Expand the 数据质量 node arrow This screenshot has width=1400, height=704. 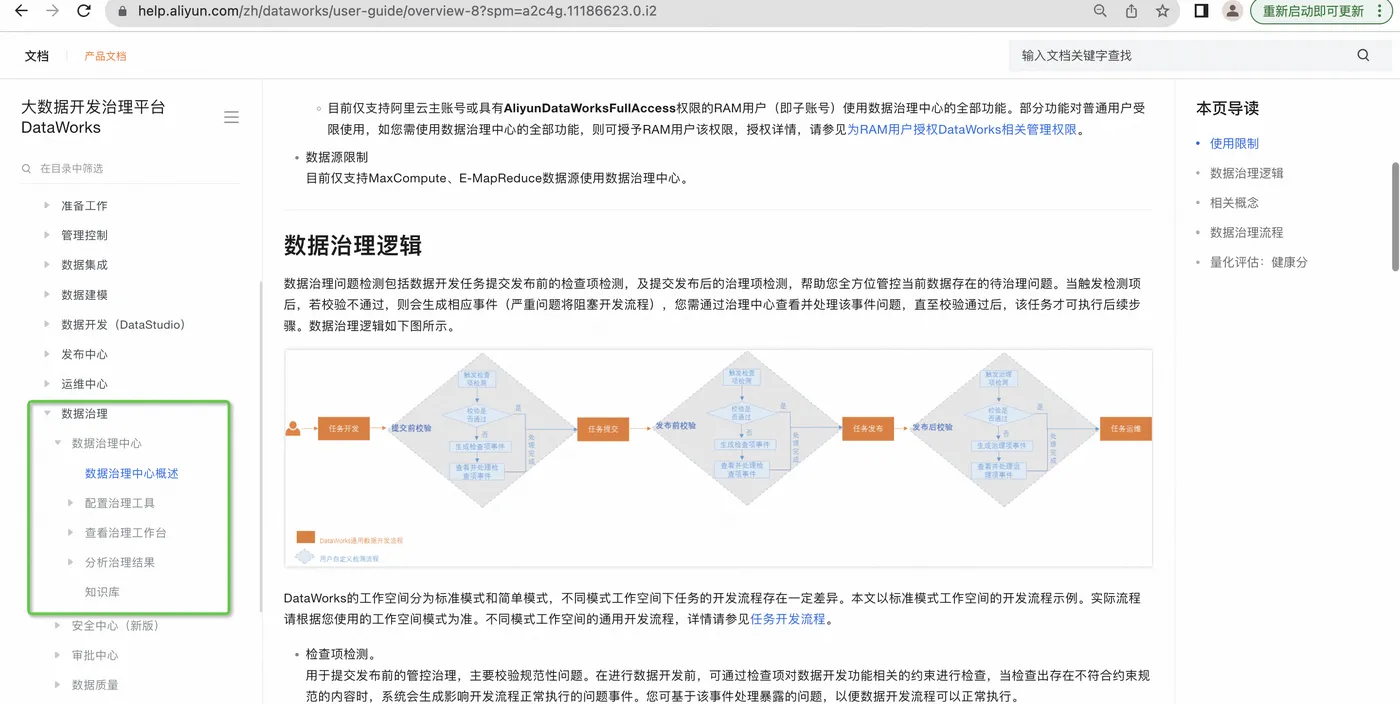pos(58,685)
